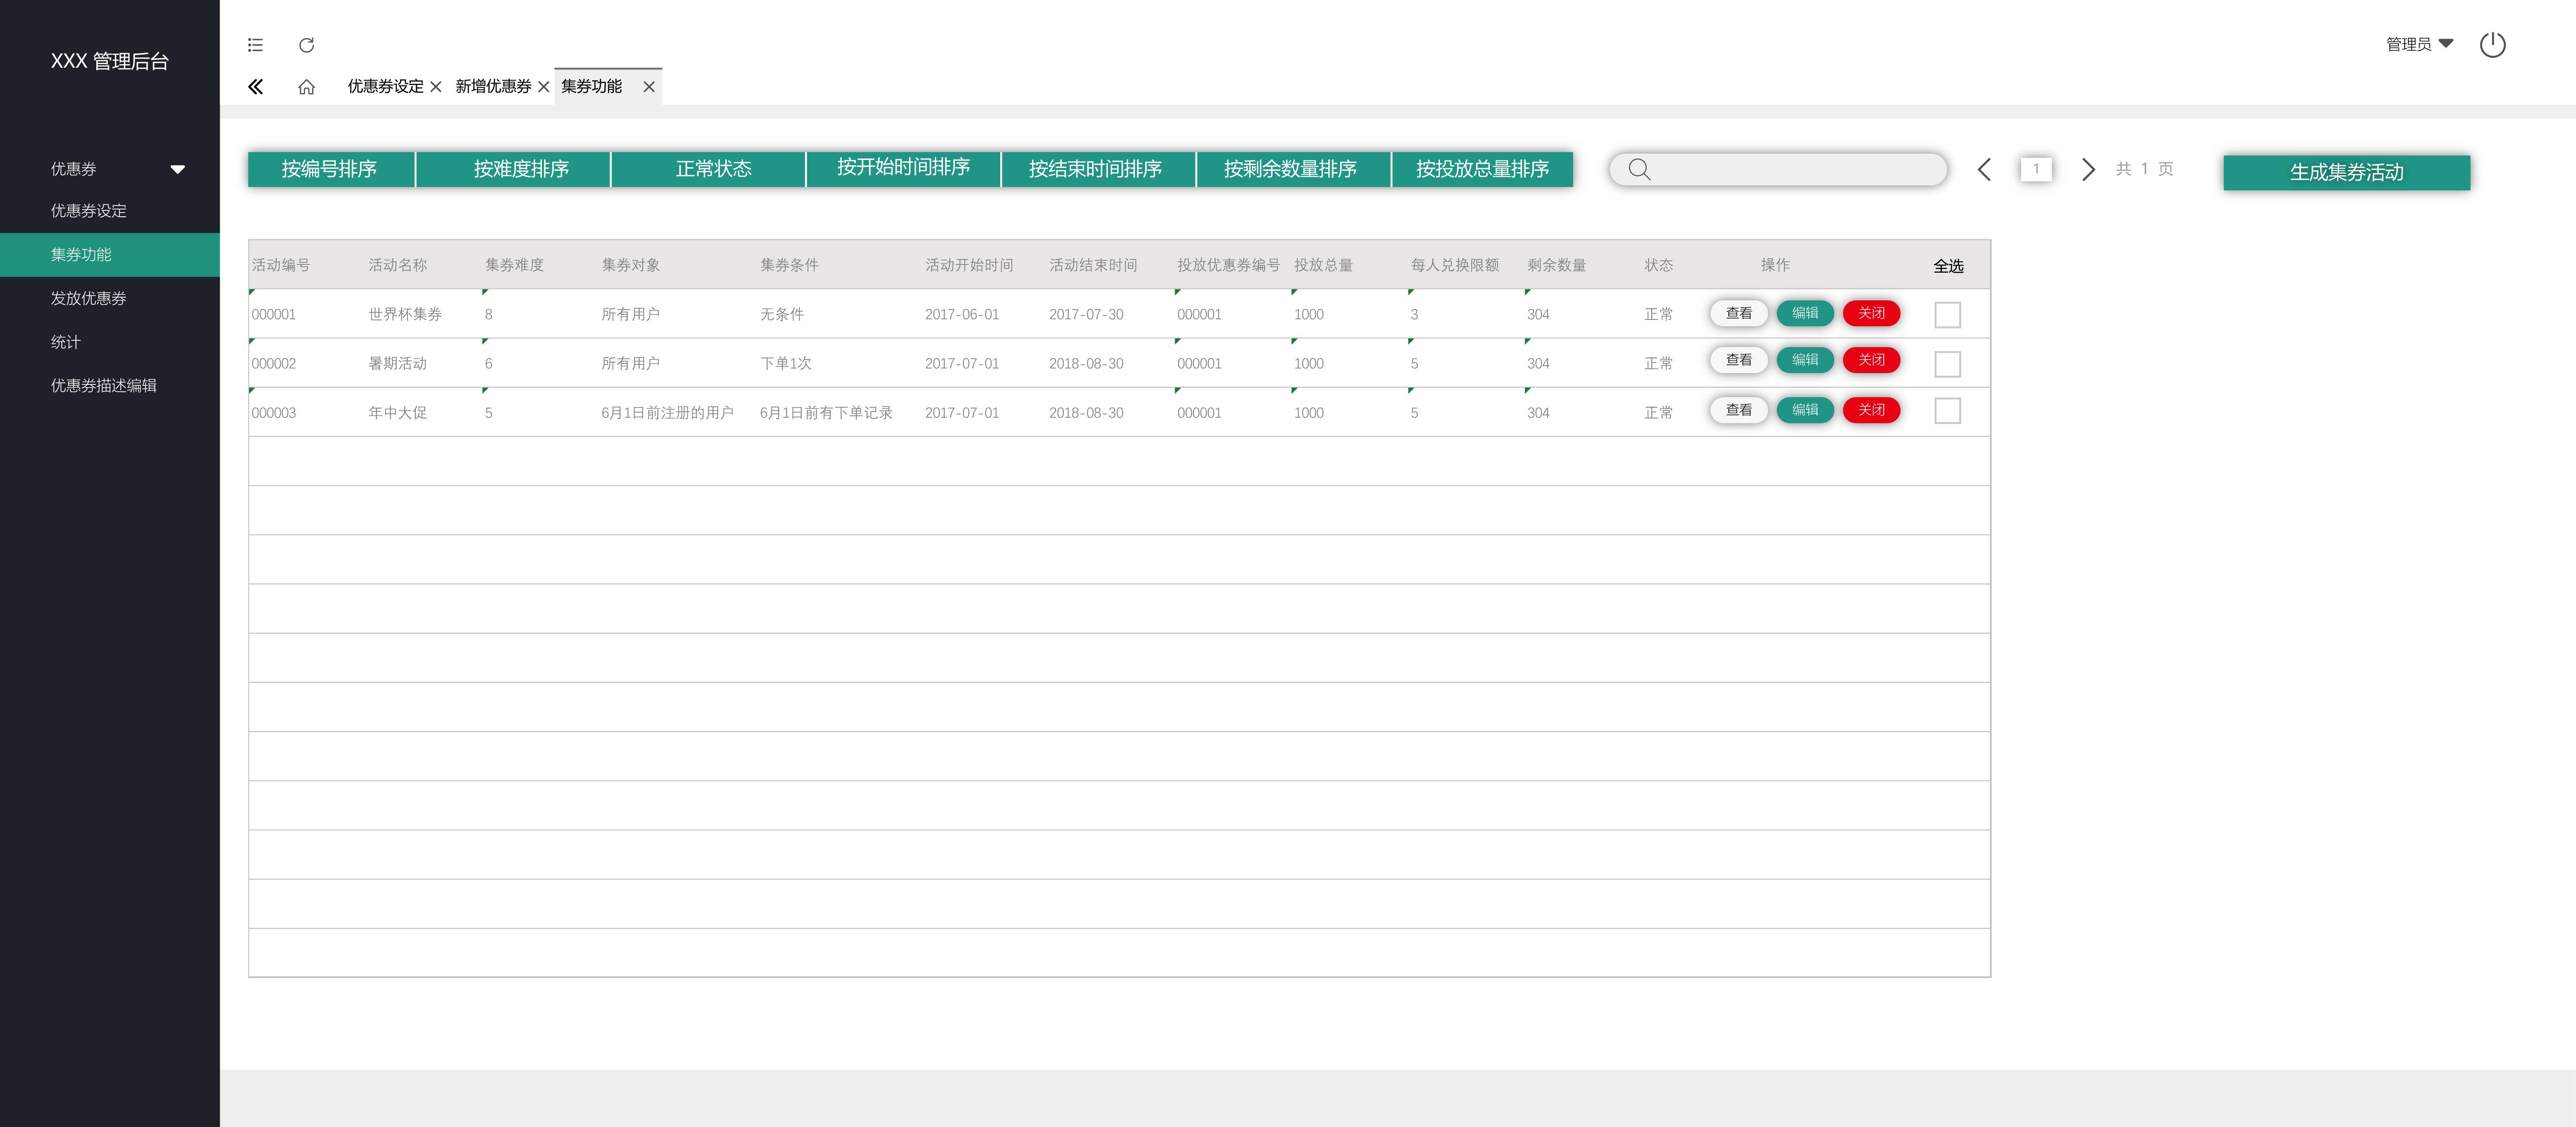
Task: Click the double-left chevron collapse icon
Action: tap(256, 87)
